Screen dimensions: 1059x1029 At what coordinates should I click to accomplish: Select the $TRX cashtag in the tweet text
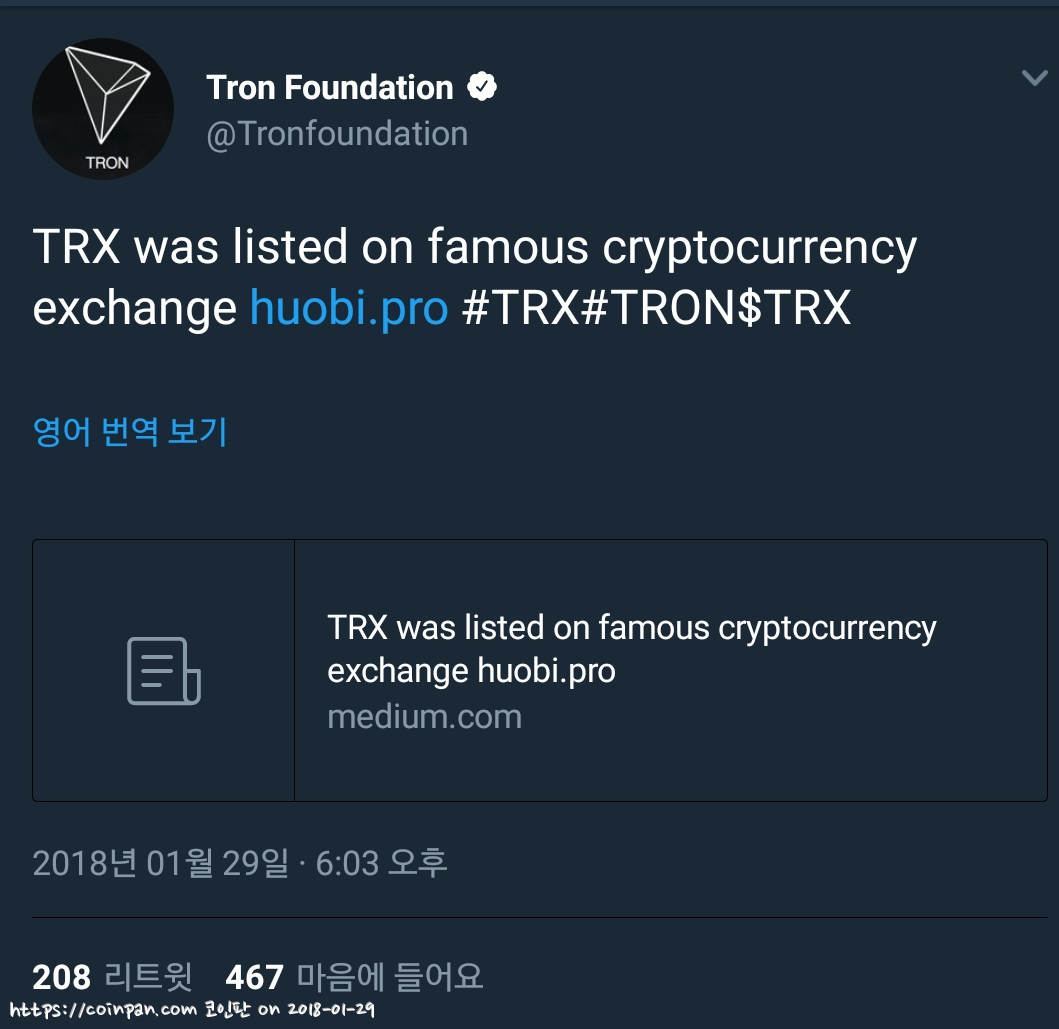click(795, 309)
